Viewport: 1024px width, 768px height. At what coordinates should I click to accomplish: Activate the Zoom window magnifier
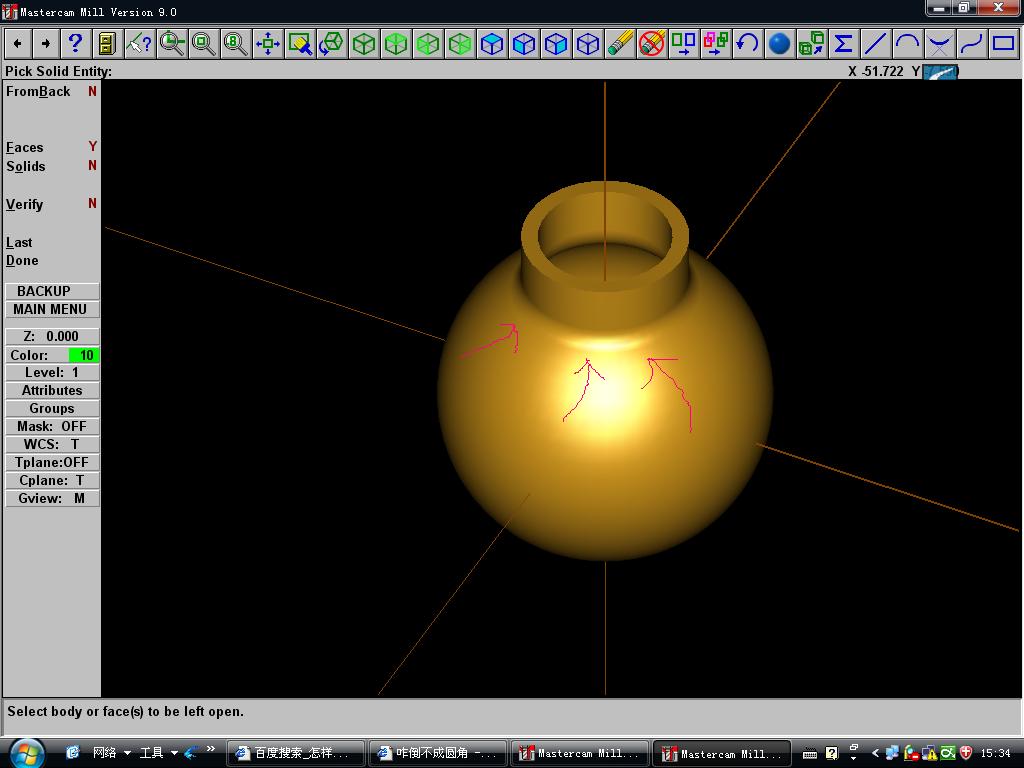[172, 44]
